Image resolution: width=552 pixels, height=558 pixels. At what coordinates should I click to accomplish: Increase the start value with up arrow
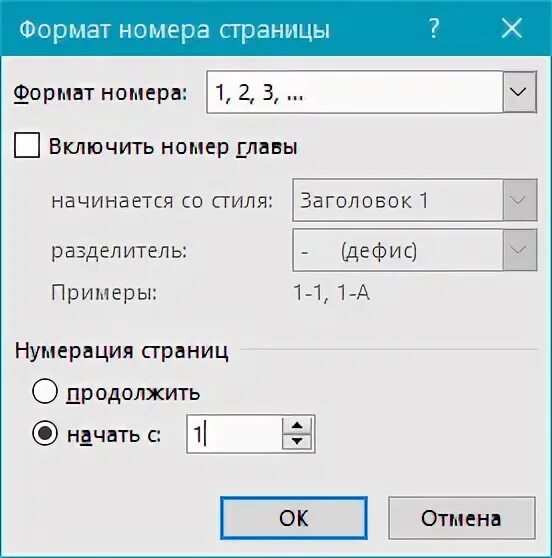(297, 425)
